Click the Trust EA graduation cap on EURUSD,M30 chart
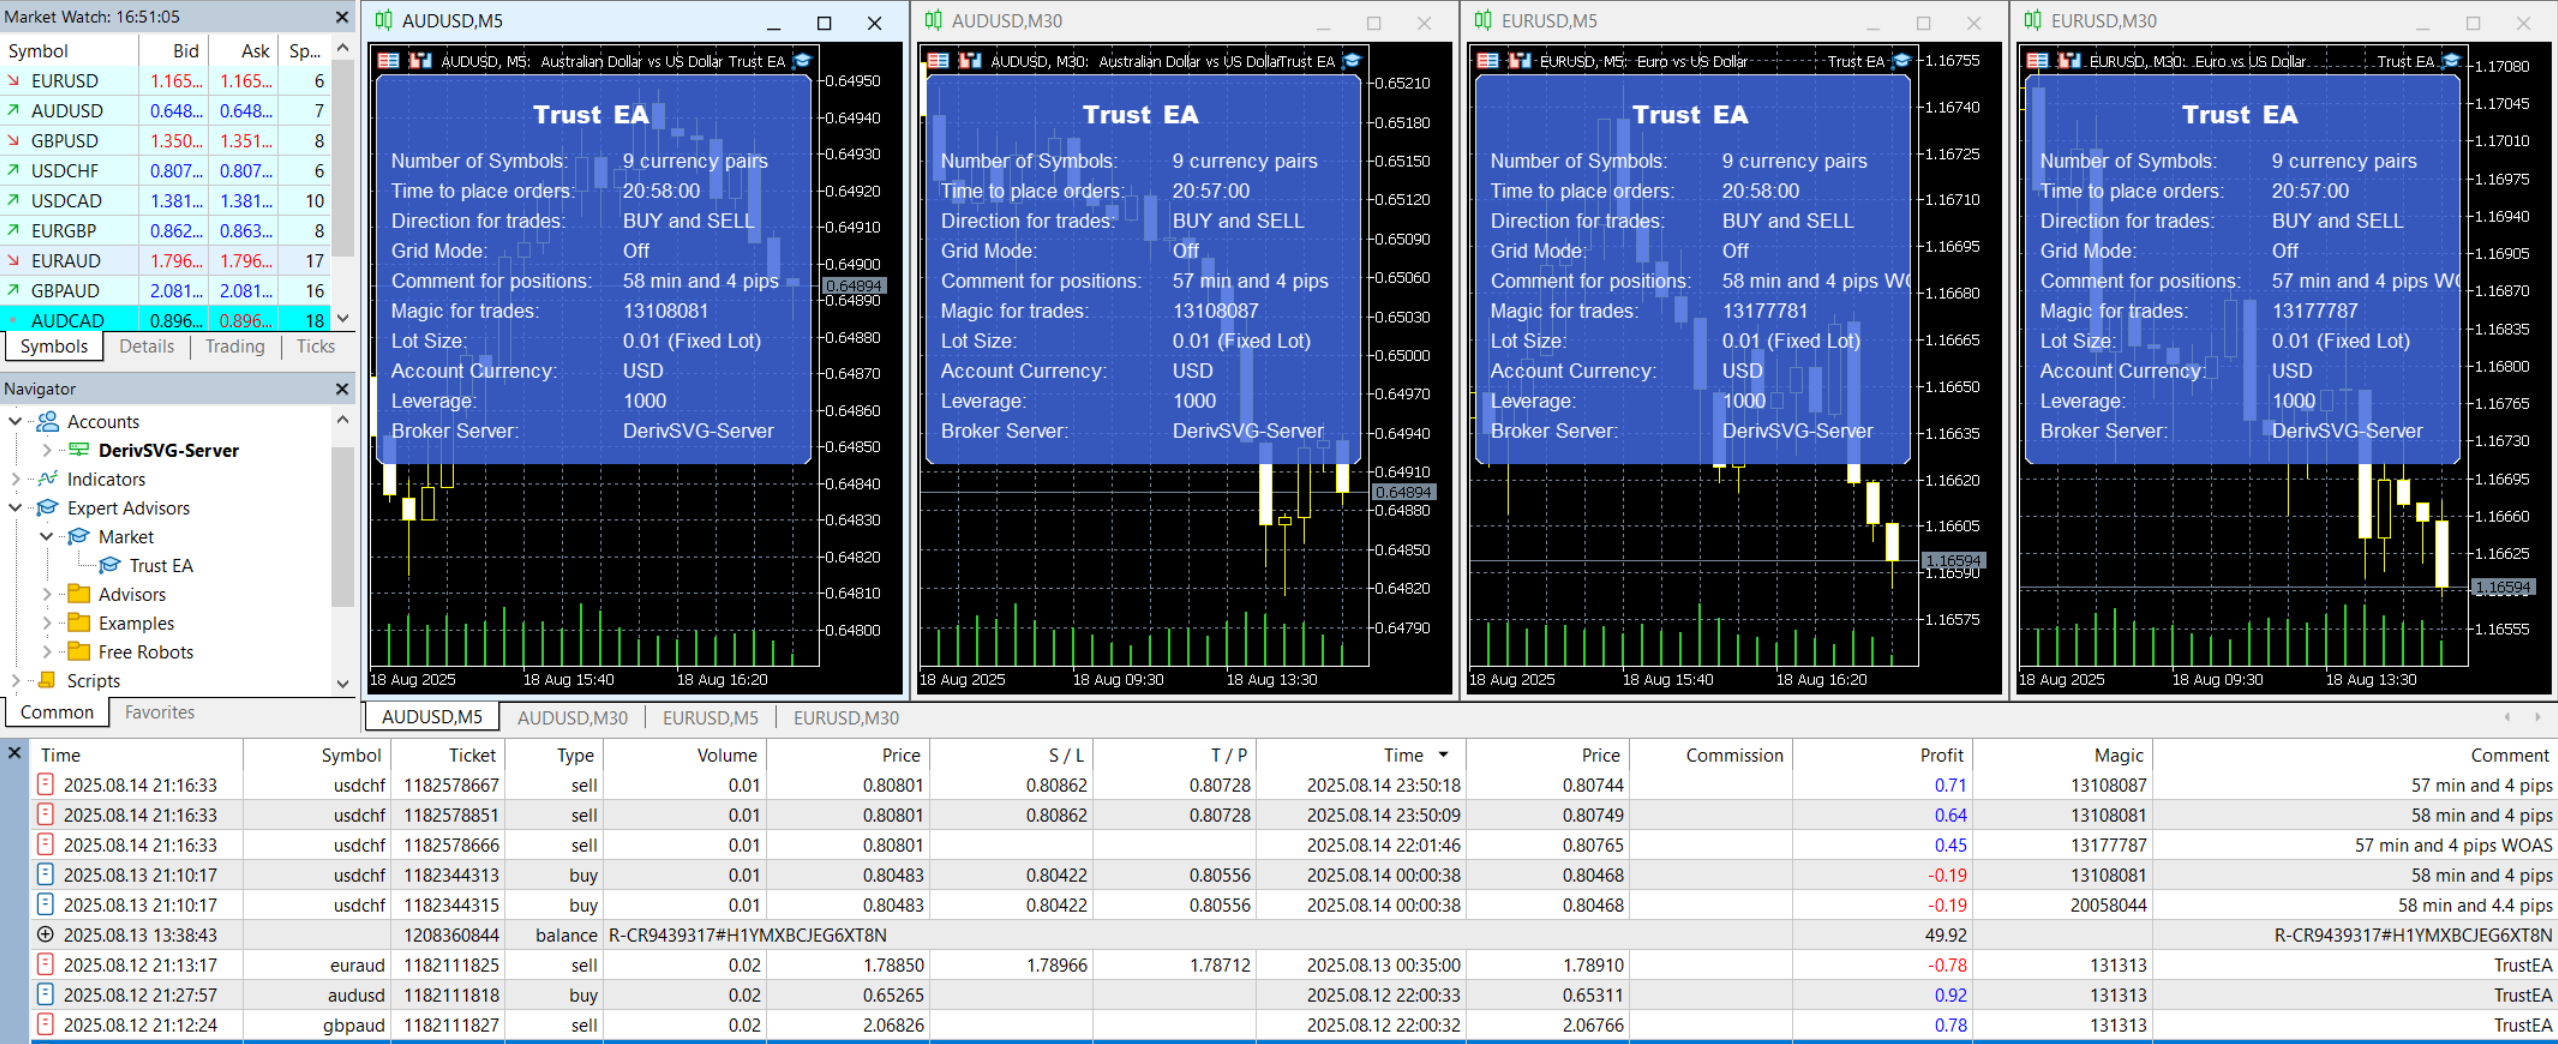Screen dimensions: 2558x1044 (2451, 61)
